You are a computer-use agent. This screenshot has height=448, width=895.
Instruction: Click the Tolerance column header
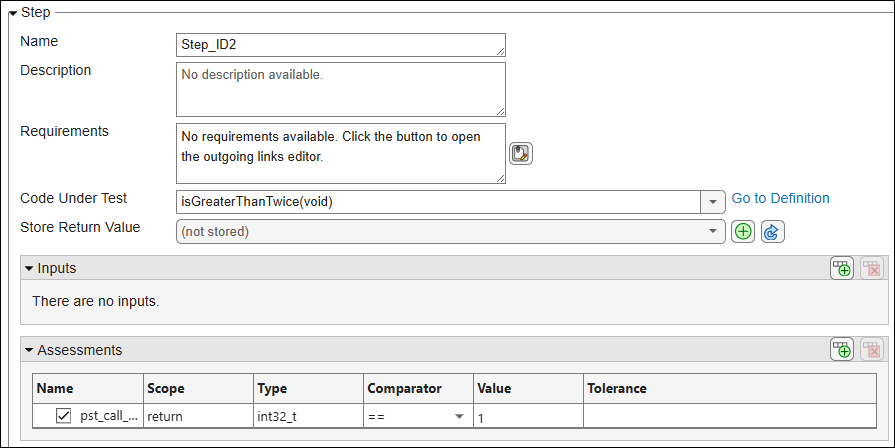(729, 388)
